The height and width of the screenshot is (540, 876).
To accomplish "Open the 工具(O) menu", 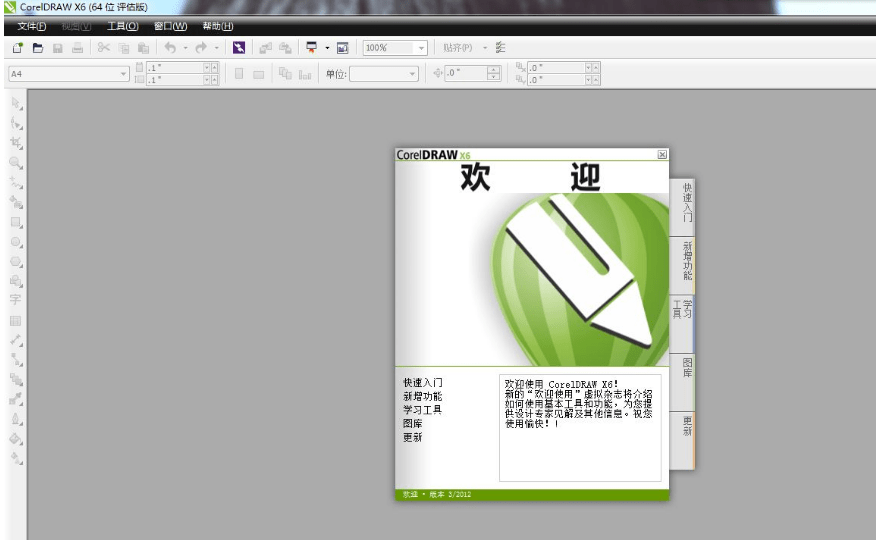I will (x=122, y=26).
